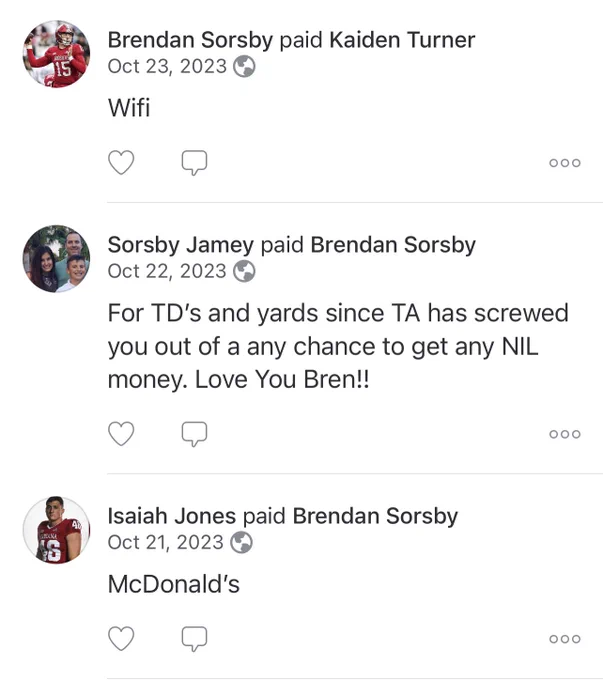Open Kaiden Turner's profile link
Screen dimensions: 603x680
(x=402, y=40)
